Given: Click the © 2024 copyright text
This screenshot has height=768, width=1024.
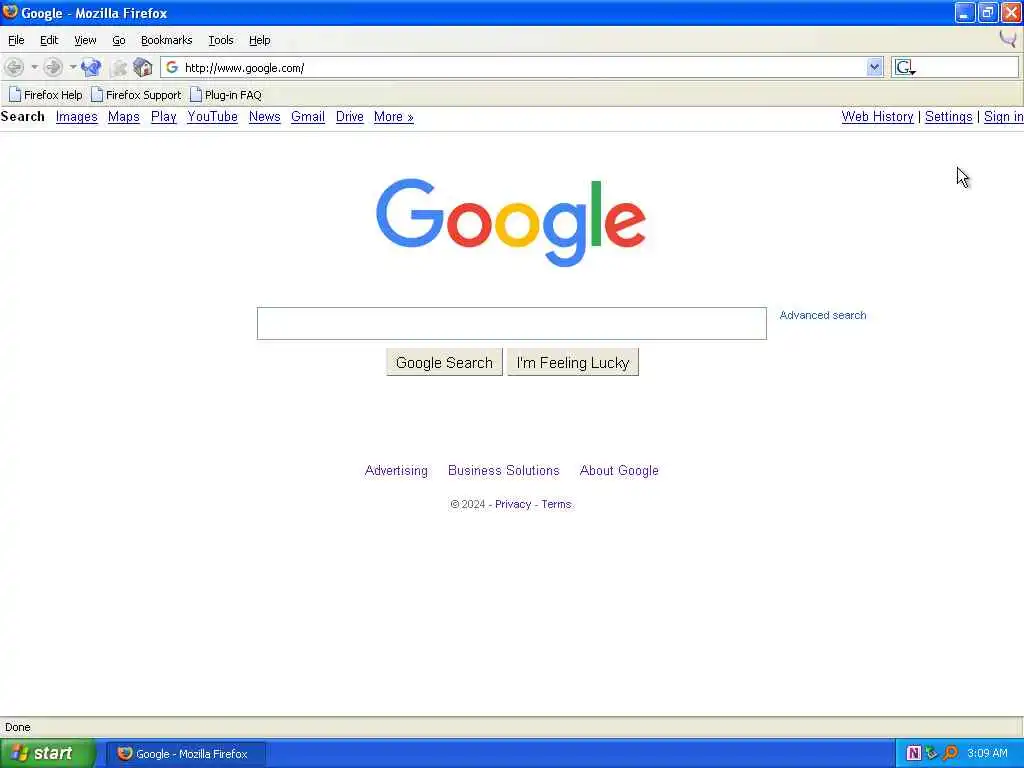Looking at the screenshot, I should 468,504.
